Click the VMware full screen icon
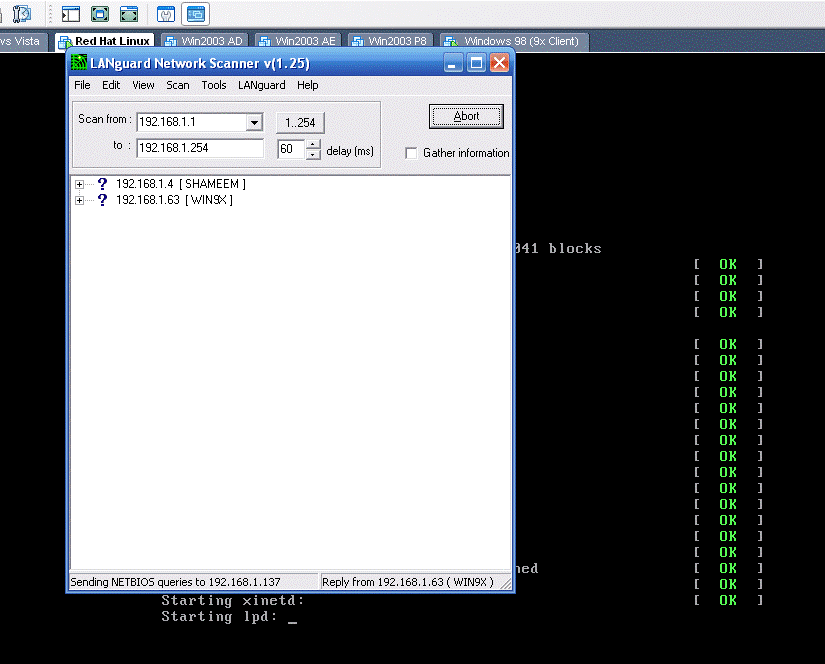The image size is (825, 664). click(100, 14)
